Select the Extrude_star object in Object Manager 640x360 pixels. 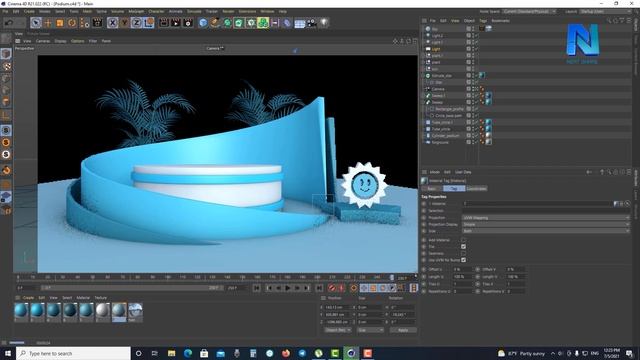click(x=442, y=76)
